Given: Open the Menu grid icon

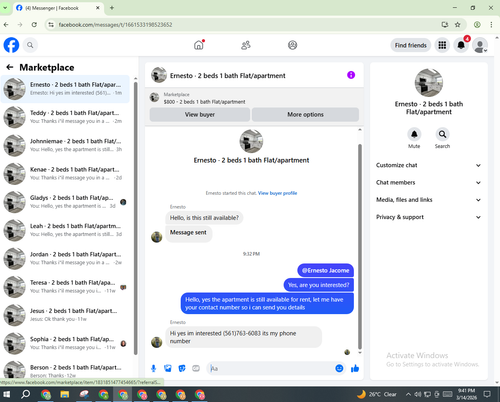Looking at the screenshot, I should [x=442, y=45].
